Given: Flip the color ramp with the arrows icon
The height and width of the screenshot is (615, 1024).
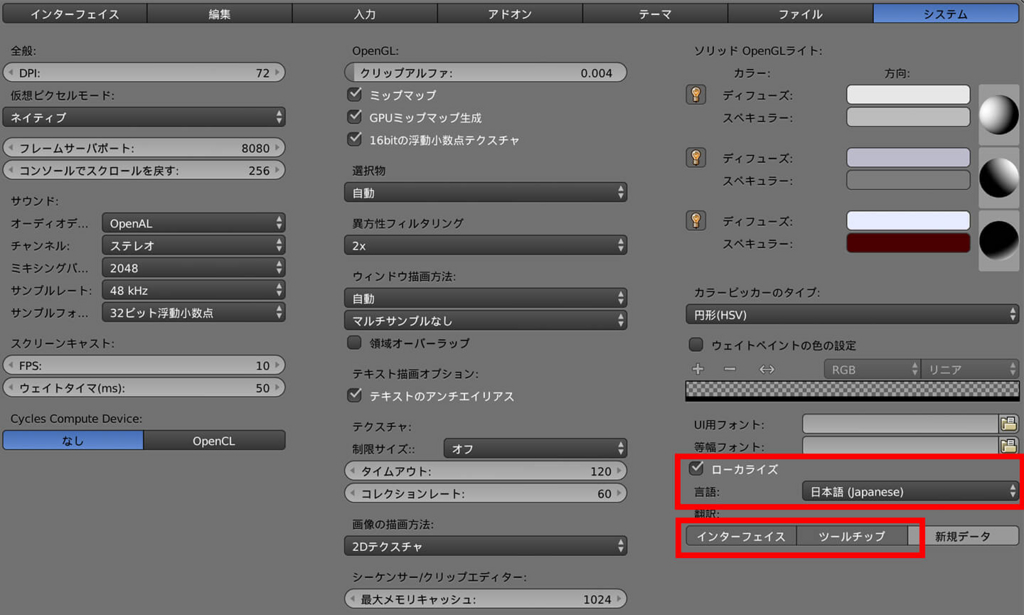Looking at the screenshot, I should pyautogui.click(x=767, y=369).
